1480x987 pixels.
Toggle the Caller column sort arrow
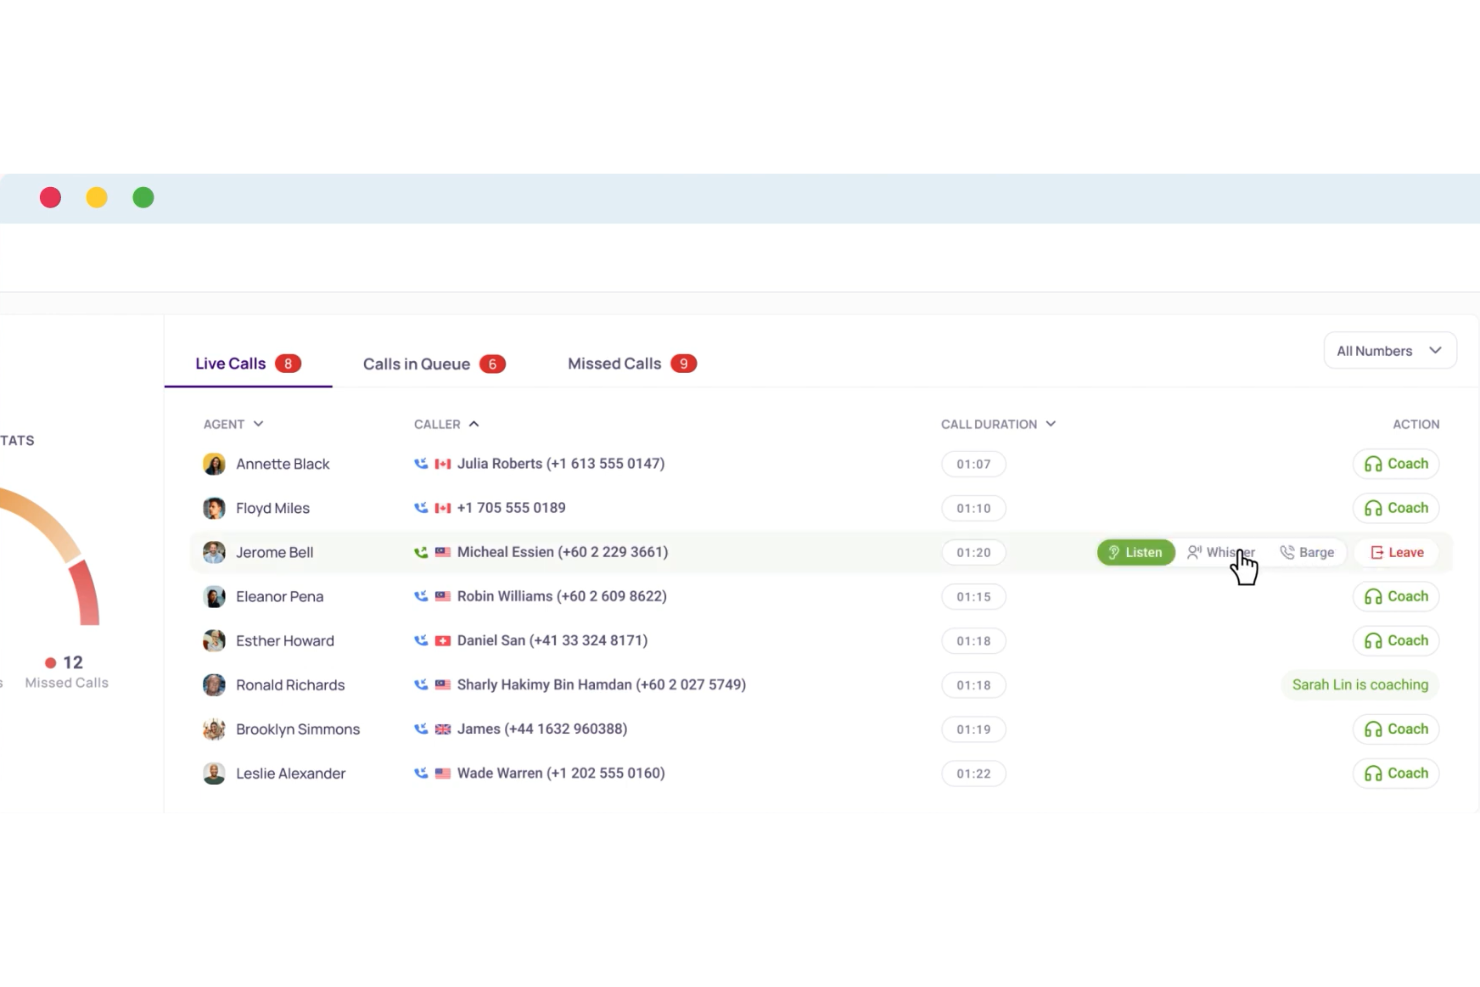pos(473,423)
